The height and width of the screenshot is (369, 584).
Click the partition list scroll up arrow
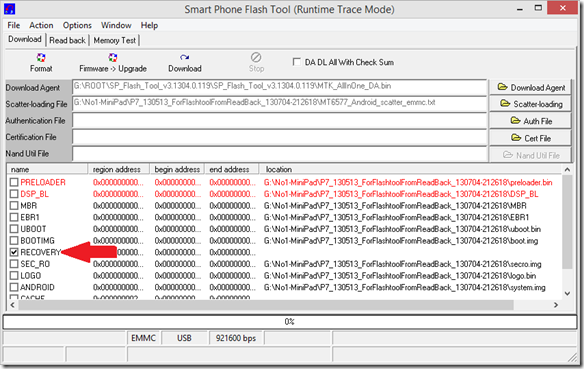(567, 170)
